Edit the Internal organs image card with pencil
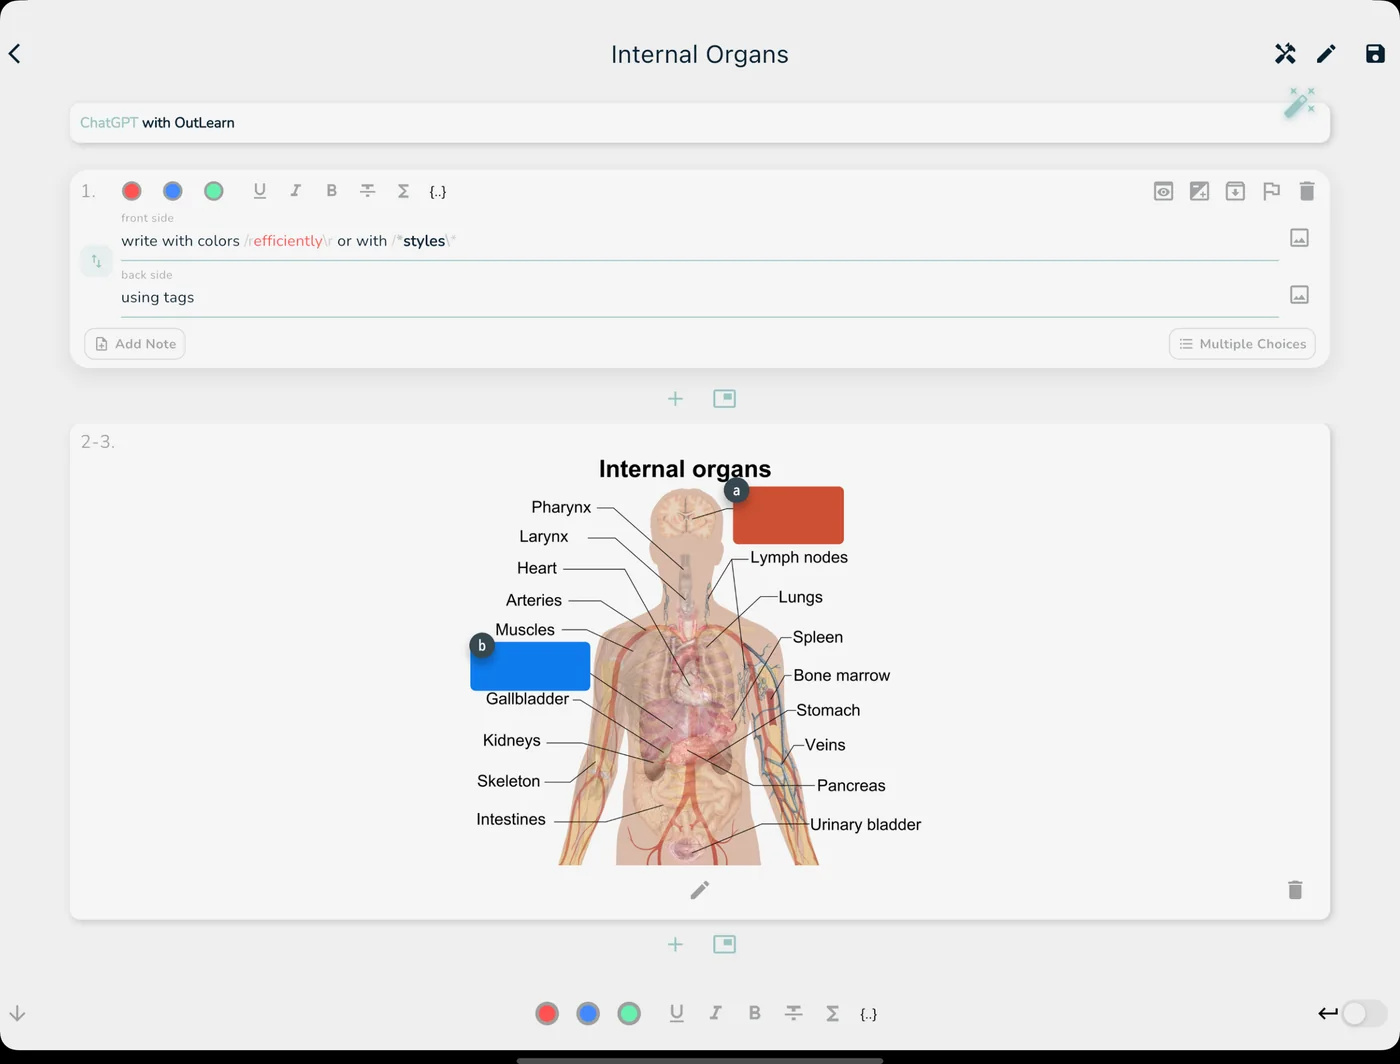Screen dimensions: 1400x1064 [700, 890]
